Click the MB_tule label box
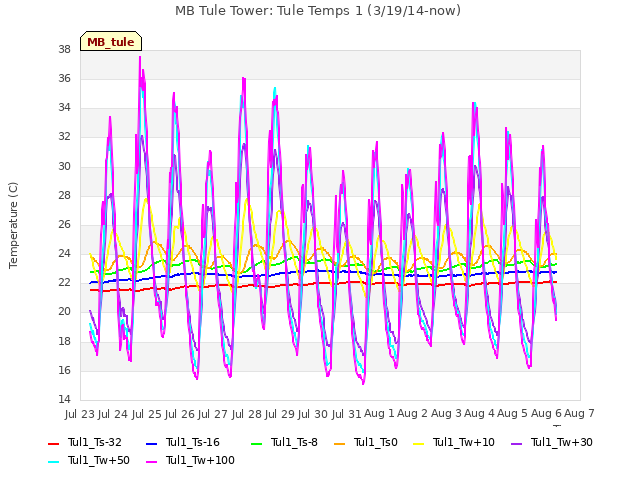The width and height of the screenshot is (640, 480). [x=111, y=41]
